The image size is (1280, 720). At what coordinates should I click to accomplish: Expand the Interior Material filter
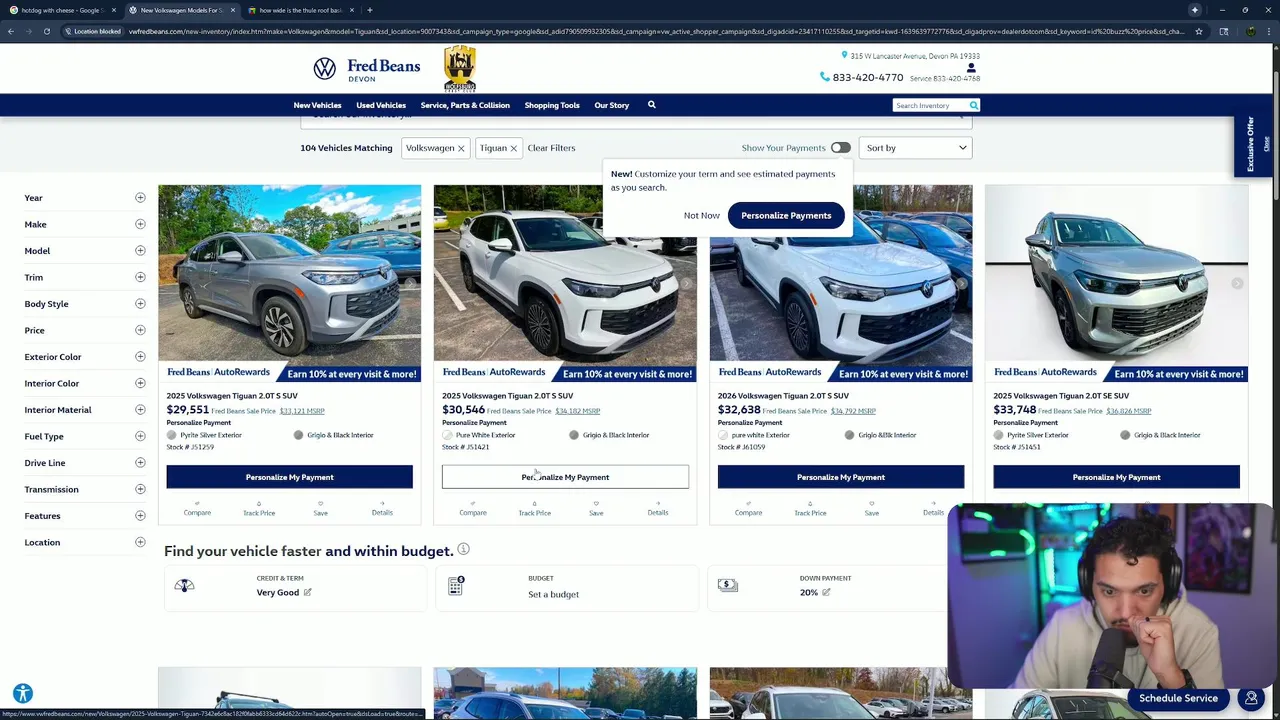[x=140, y=410]
